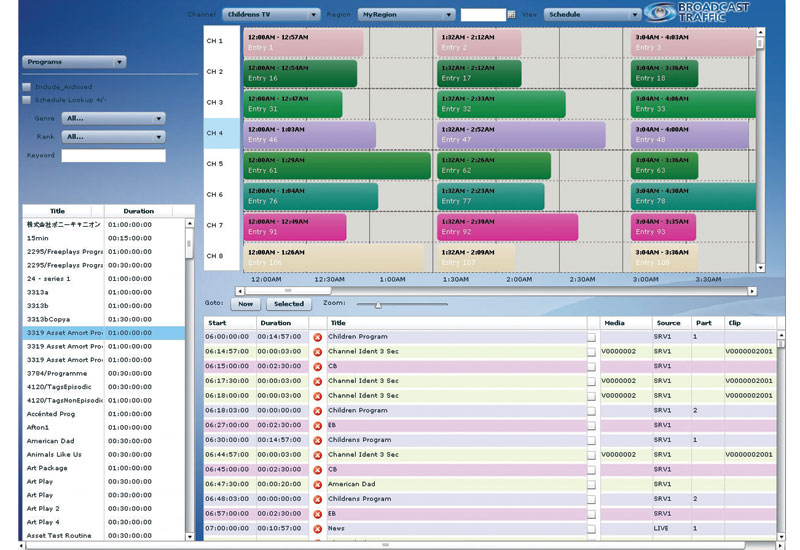
Task: Tick the checkbox on the 06:15:00:00 CB row
Action: coord(591,367)
